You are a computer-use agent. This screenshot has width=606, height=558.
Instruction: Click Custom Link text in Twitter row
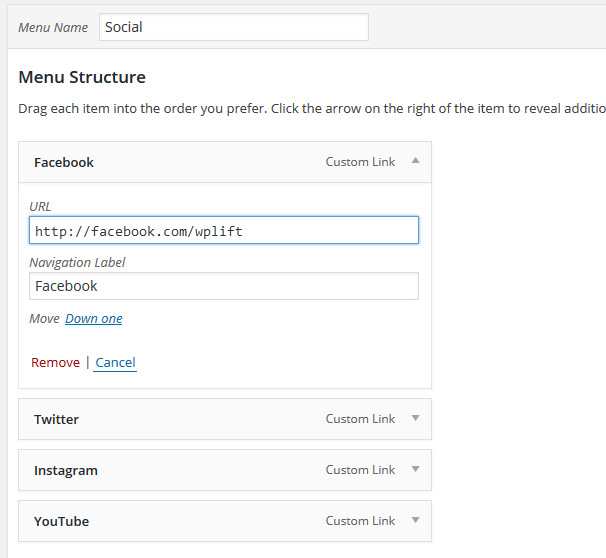(x=360, y=419)
